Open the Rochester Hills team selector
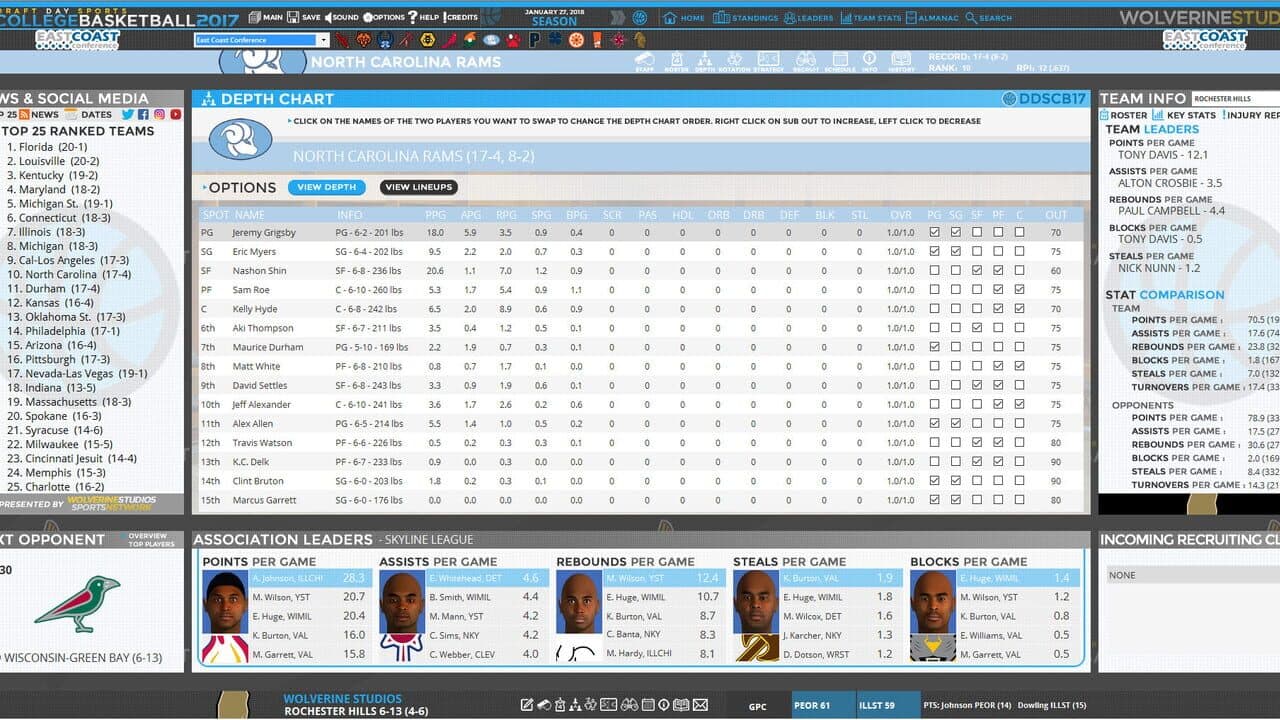This screenshot has height=720, width=1280. point(1235,99)
